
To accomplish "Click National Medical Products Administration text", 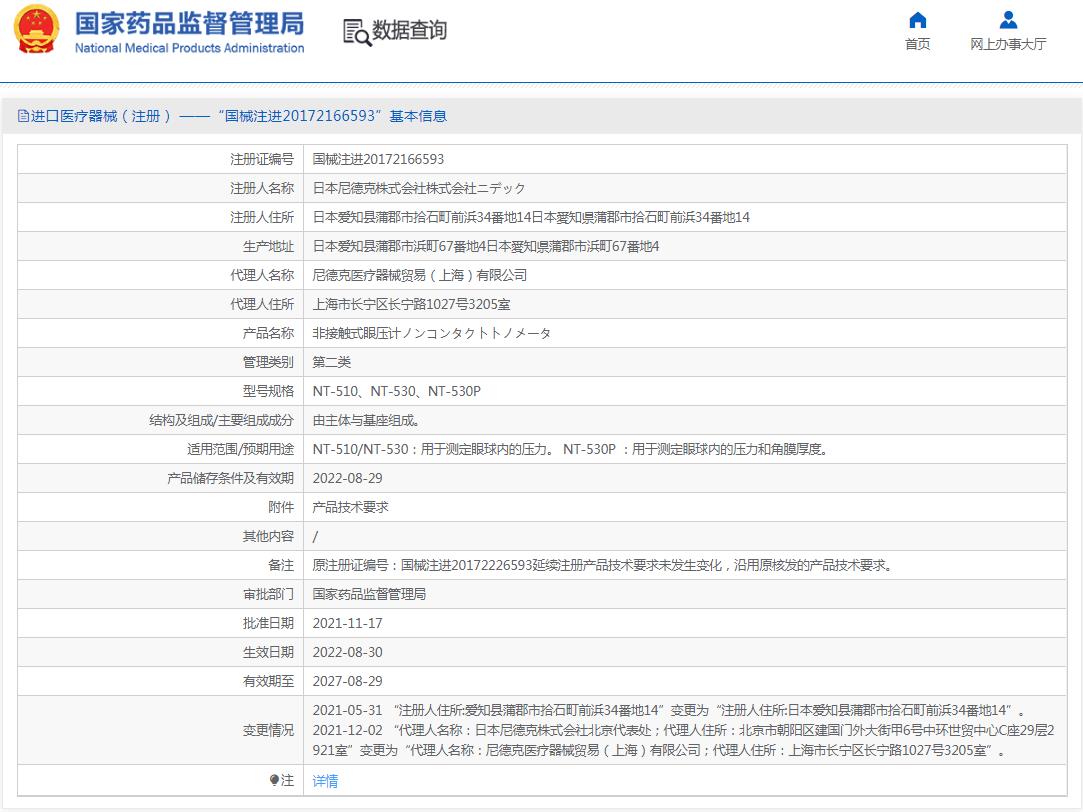I will (x=189, y=48).
